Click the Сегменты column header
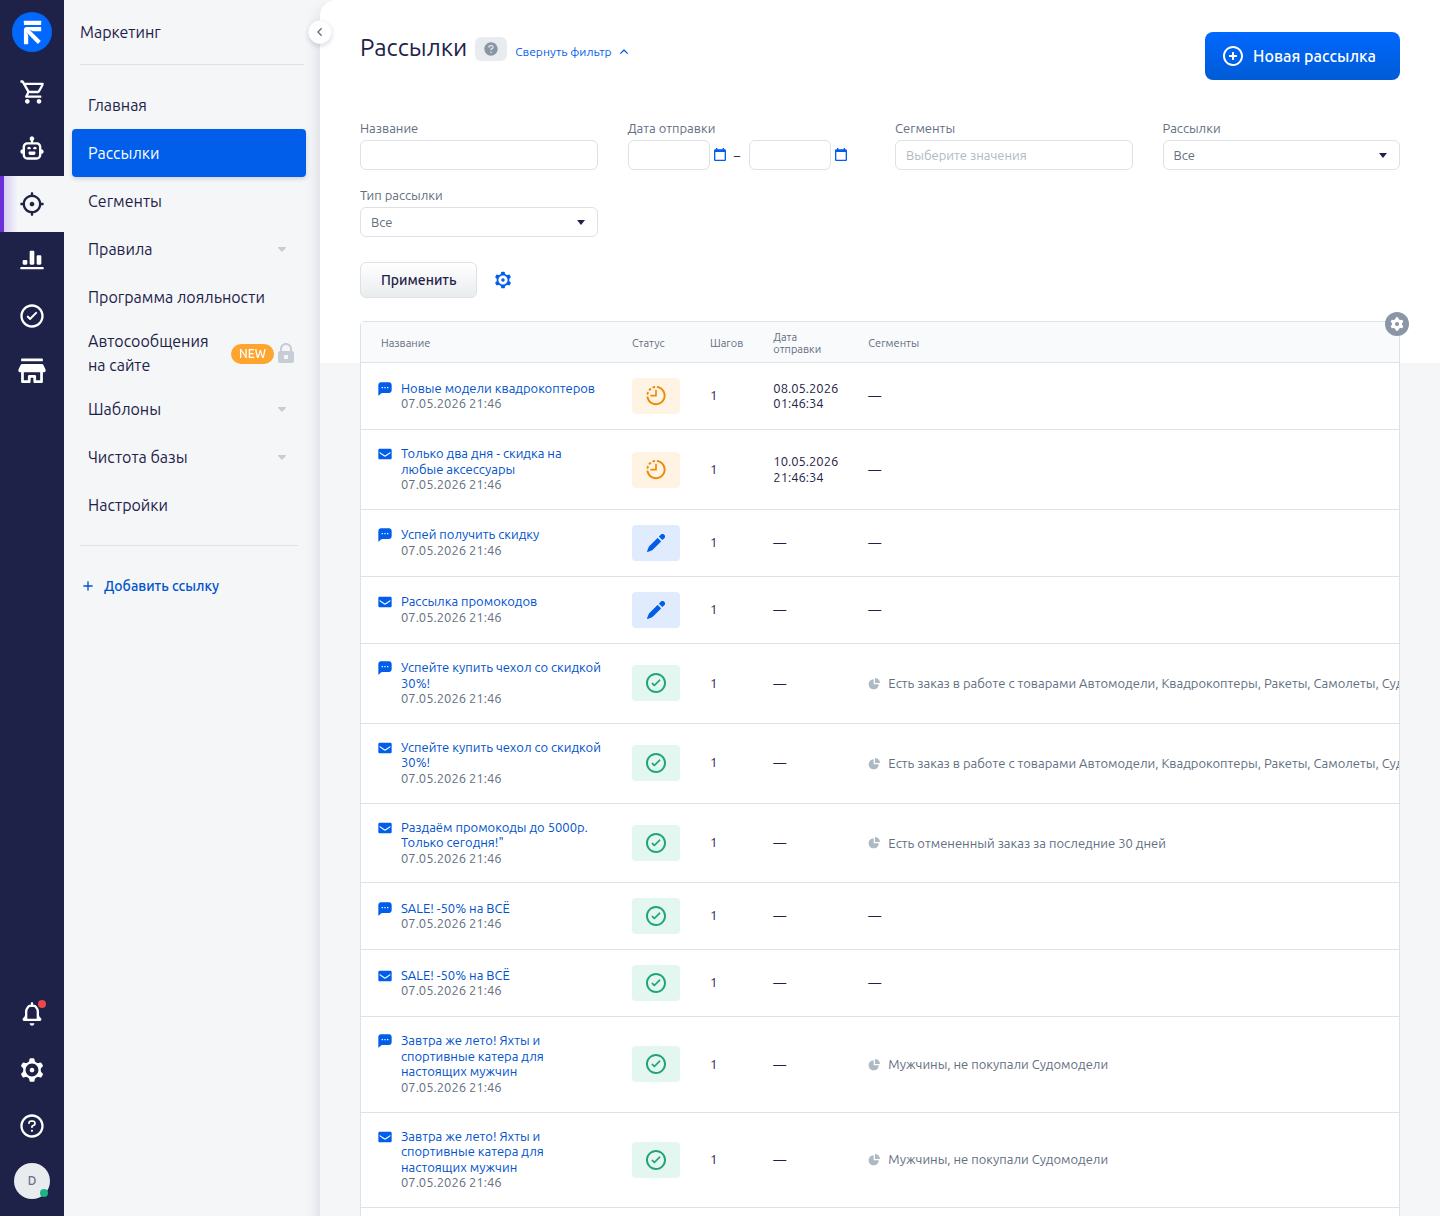The image size is (1440, 1216). click(x=893, y=343)
